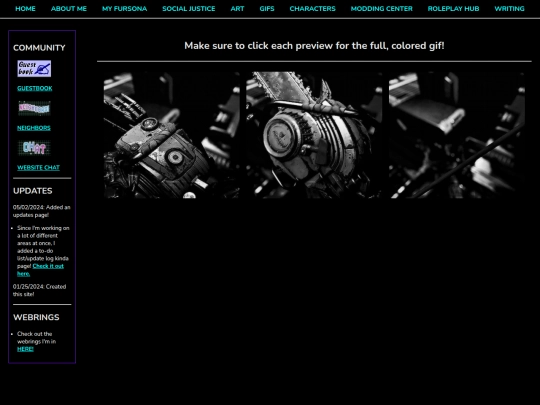Go to MODDING CENTER
The width and height of the screenshot is (540, 405).
pos(382,9)
